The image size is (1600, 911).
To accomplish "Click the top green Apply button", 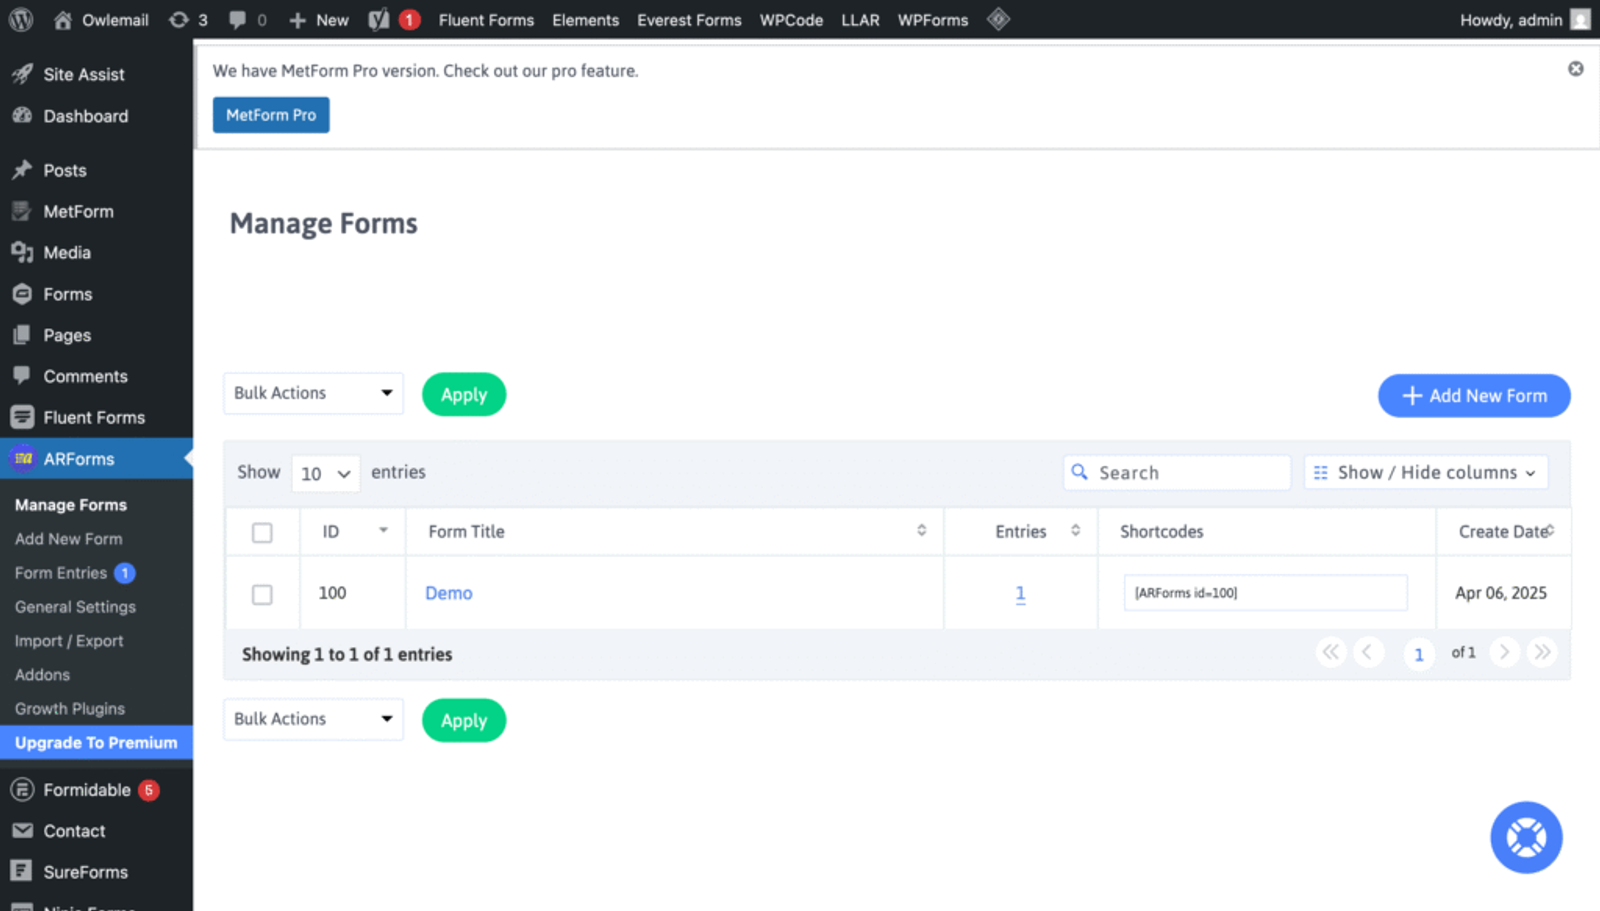I will pos(464,394).
